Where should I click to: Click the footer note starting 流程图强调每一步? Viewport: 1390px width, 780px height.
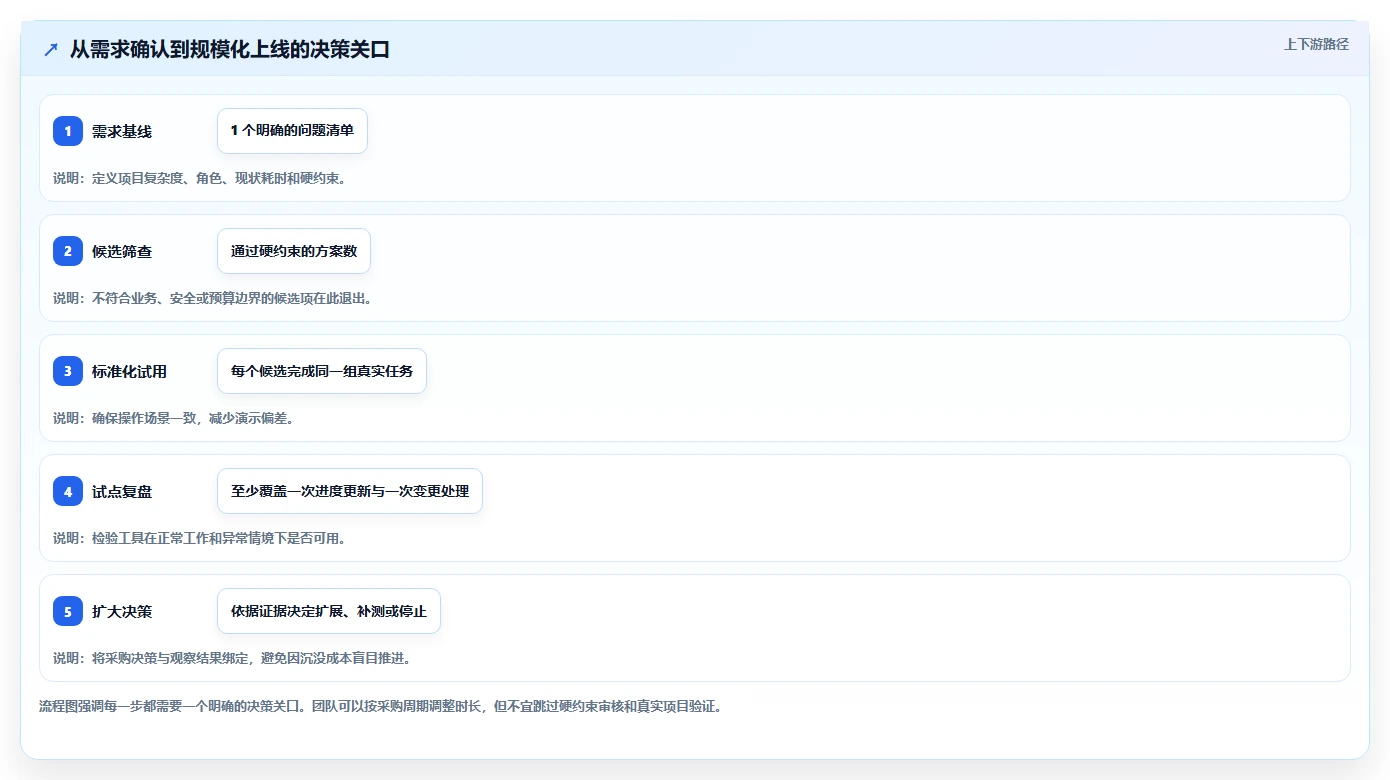click(x=380, y=706)
